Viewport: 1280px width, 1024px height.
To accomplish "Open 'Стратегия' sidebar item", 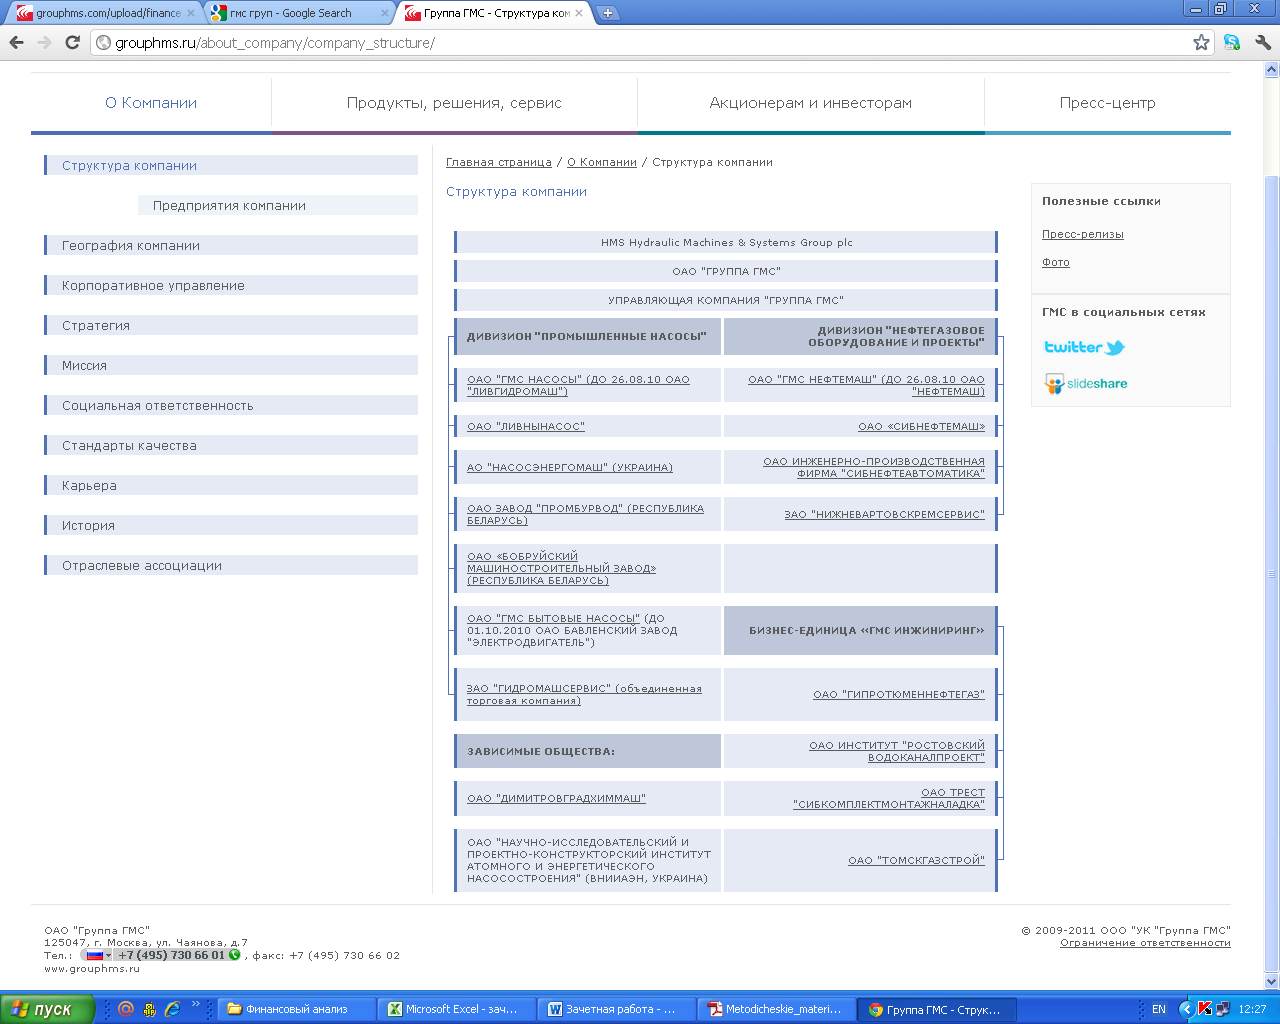I will pos(231,325).
